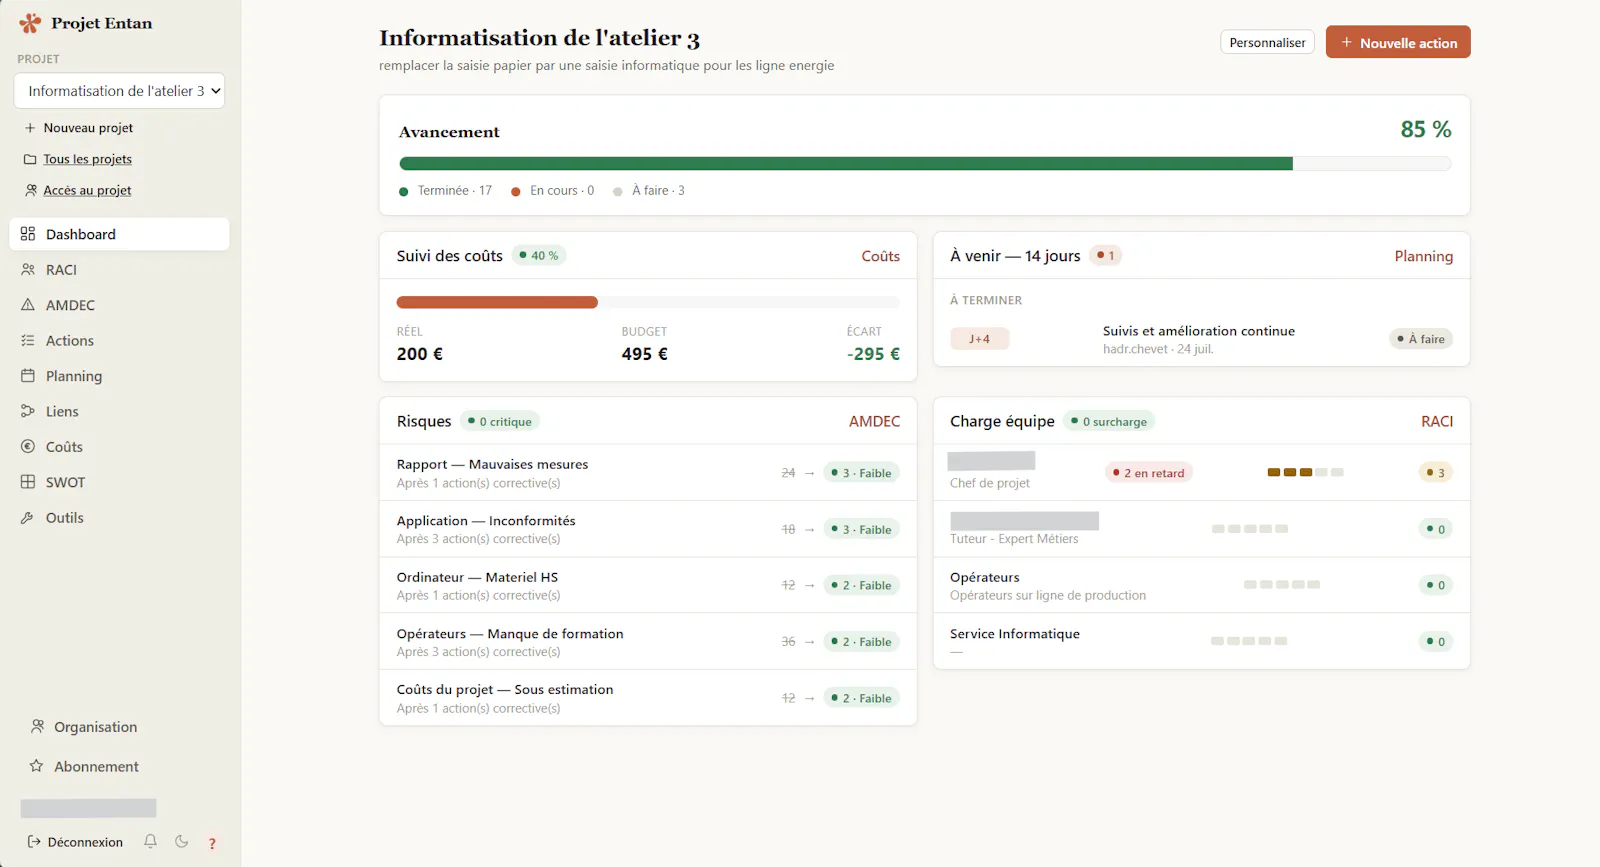This screenshot has height=867, width=1600.
Task: Open Accès au projet link
Action: [x=87, y=190]
